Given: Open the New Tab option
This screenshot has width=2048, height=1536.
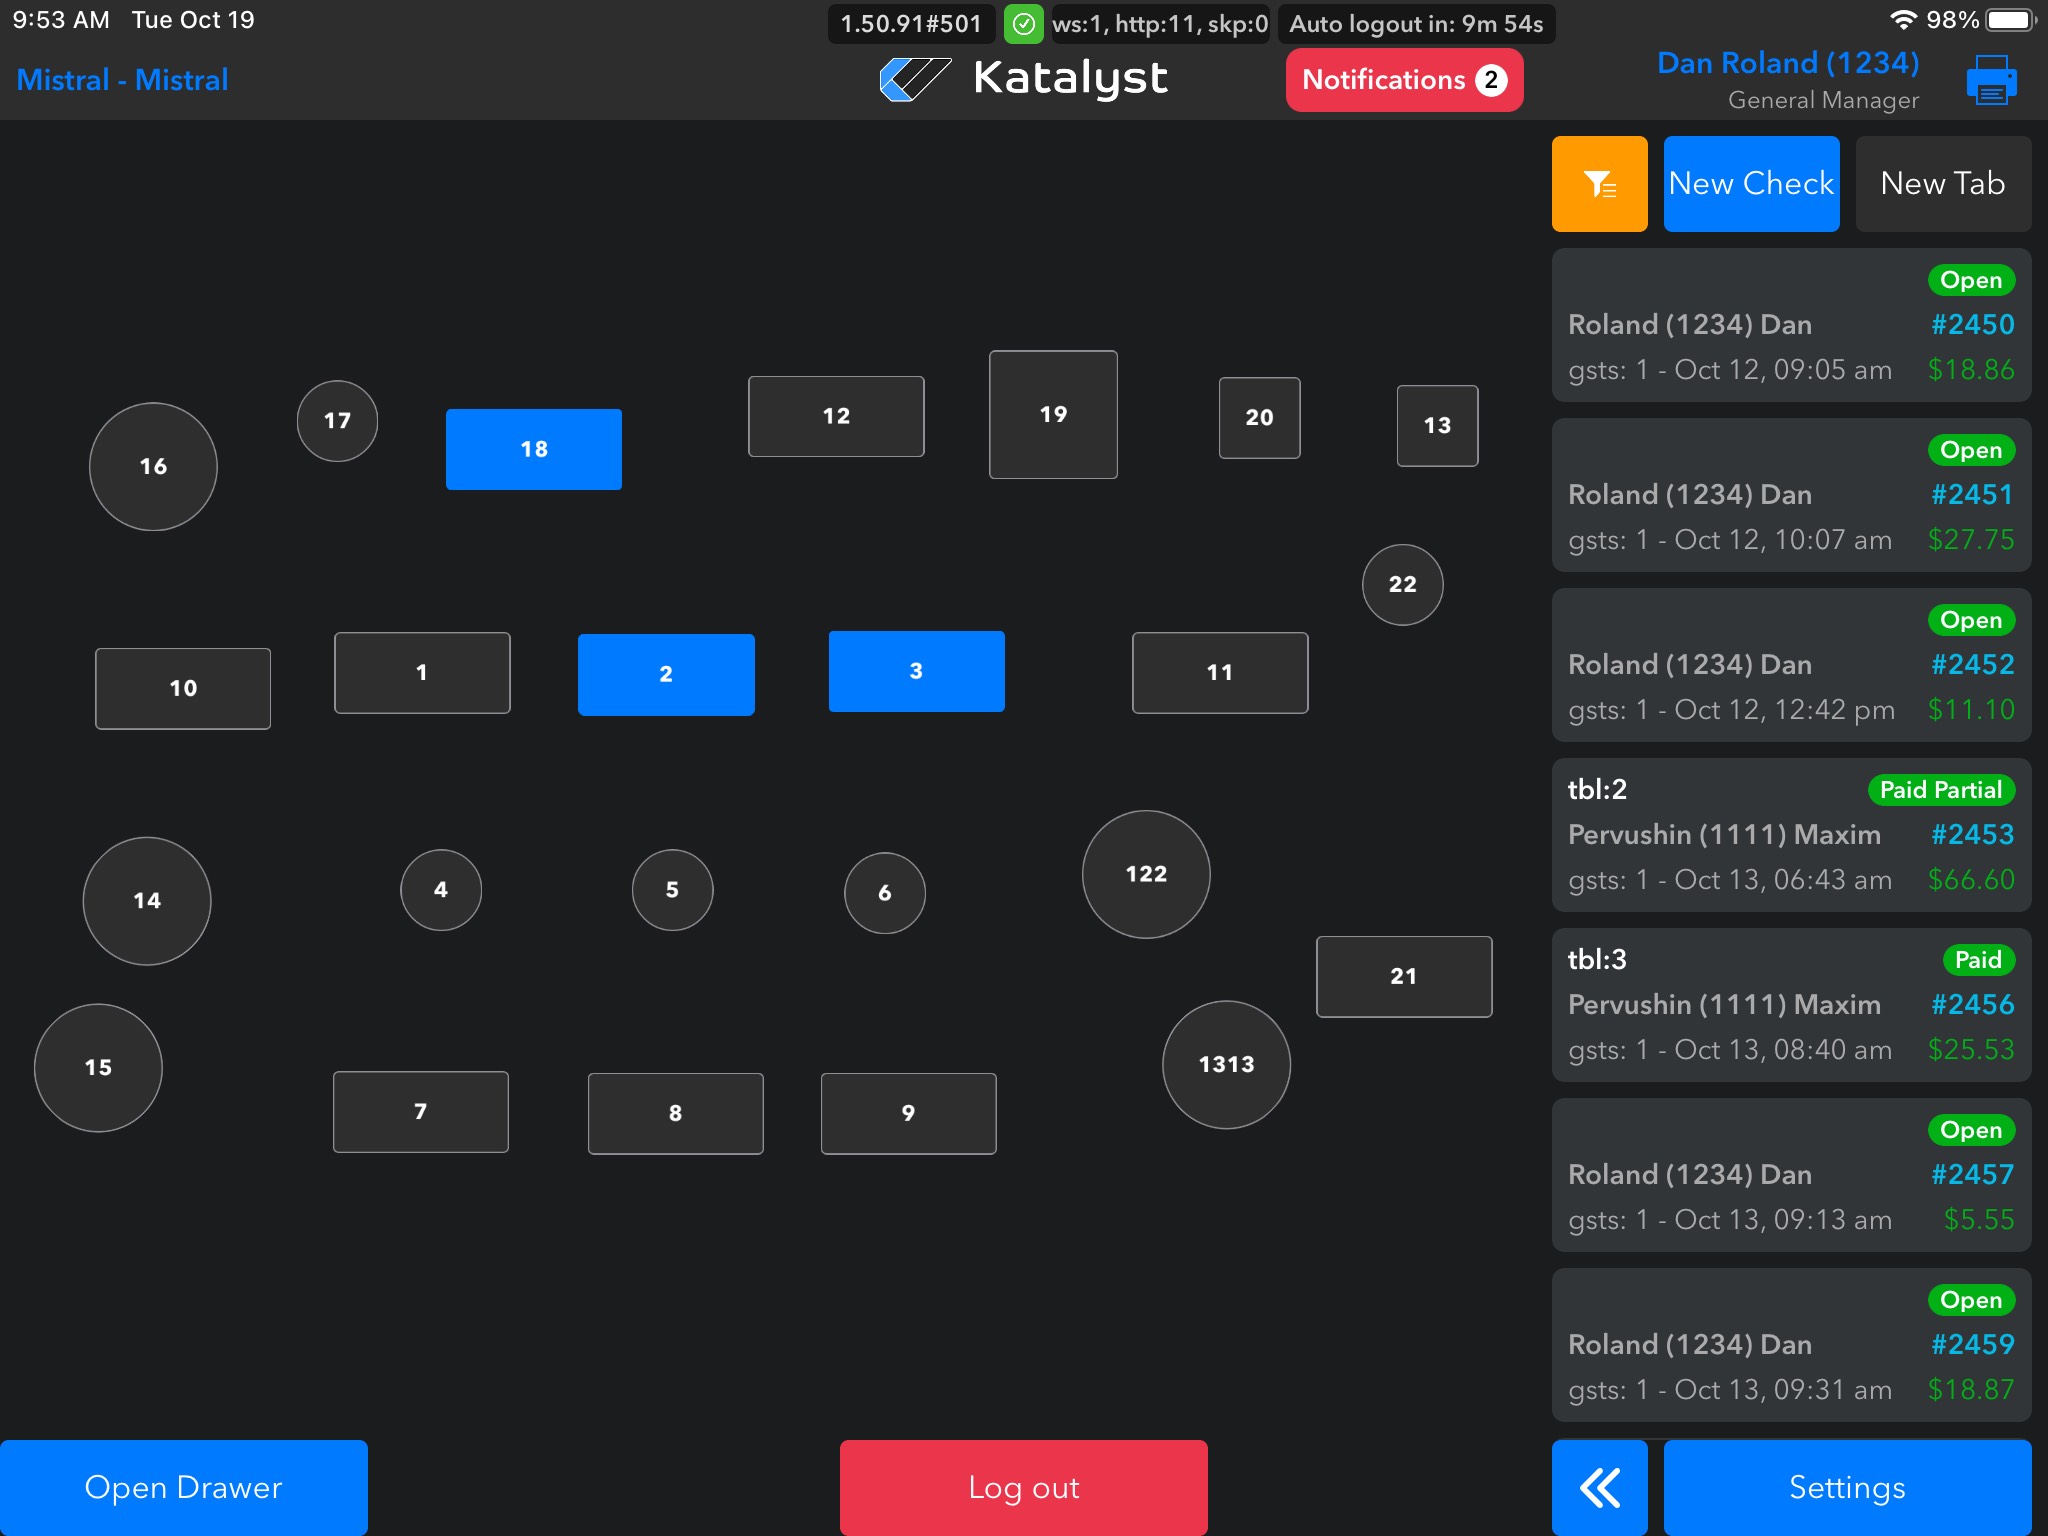Looking at the screenshot, I should (x=1942, y=184).
